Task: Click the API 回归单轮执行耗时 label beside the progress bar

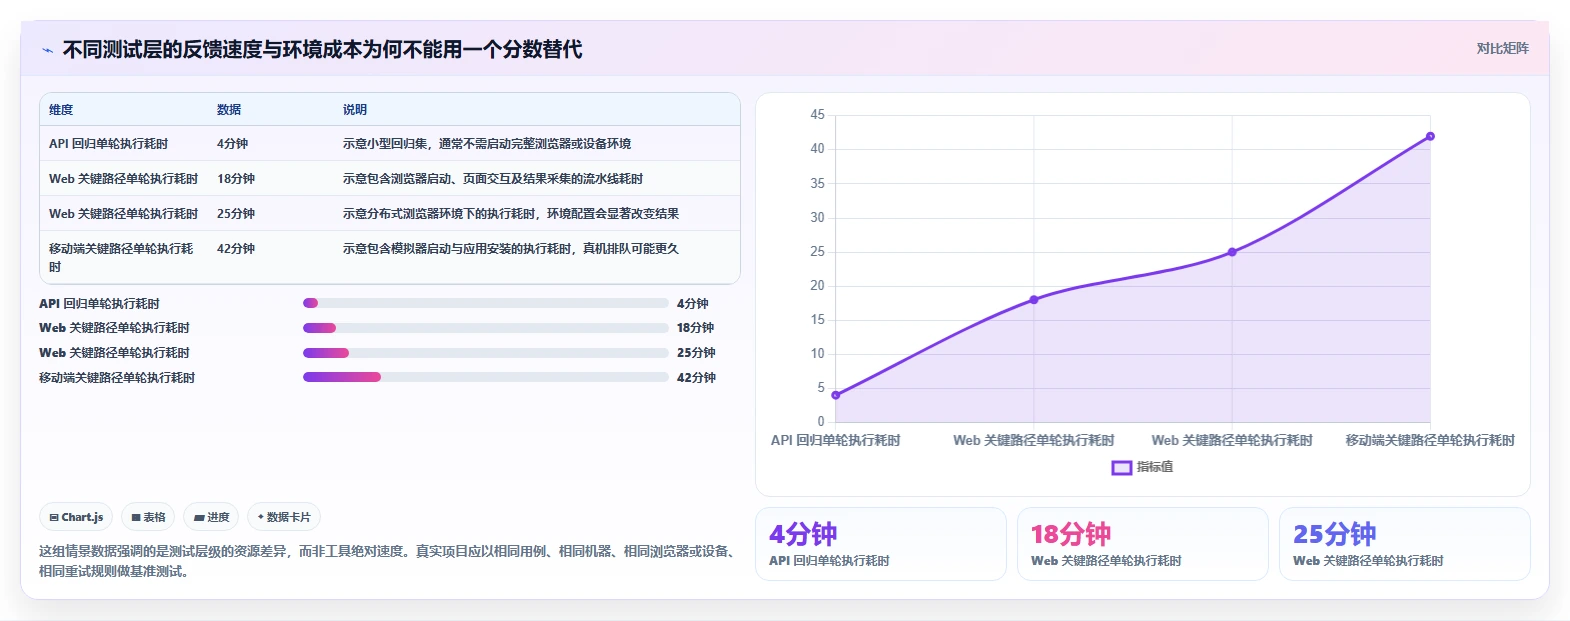Action: point(99,303)
